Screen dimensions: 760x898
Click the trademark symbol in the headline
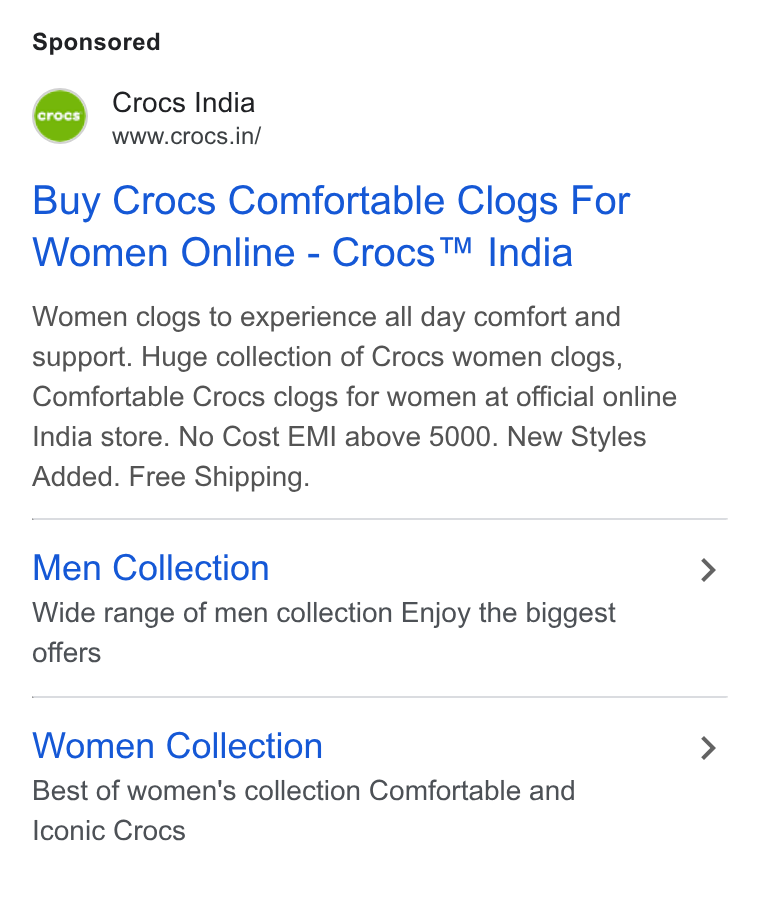[456, 245]
